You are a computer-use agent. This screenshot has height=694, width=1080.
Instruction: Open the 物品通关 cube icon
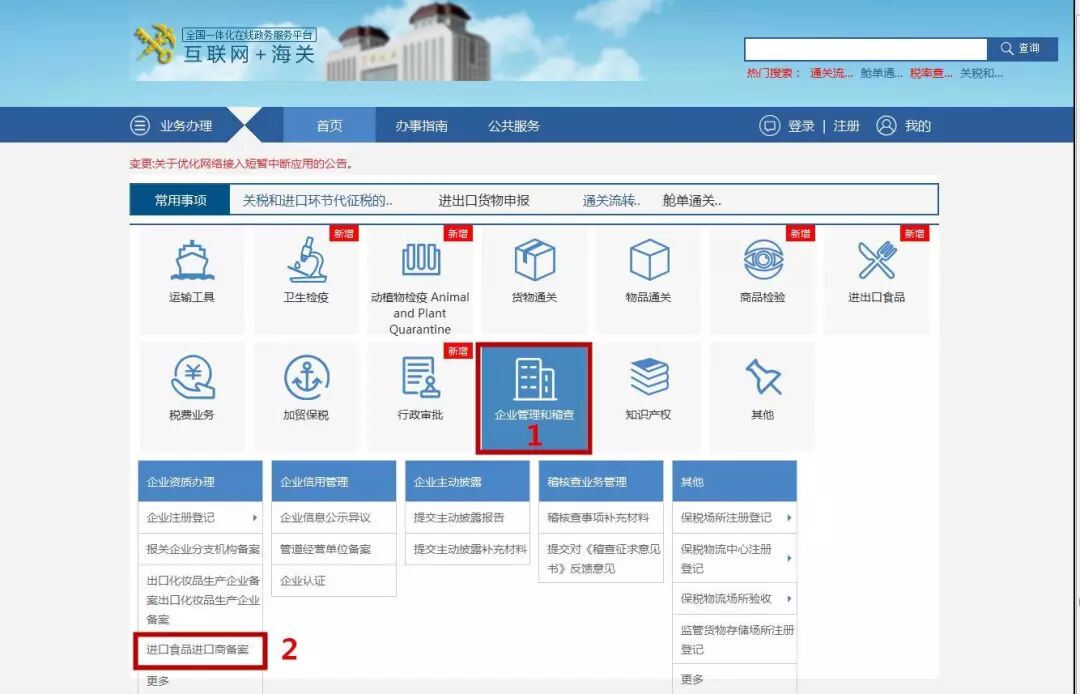coord(649,260)
